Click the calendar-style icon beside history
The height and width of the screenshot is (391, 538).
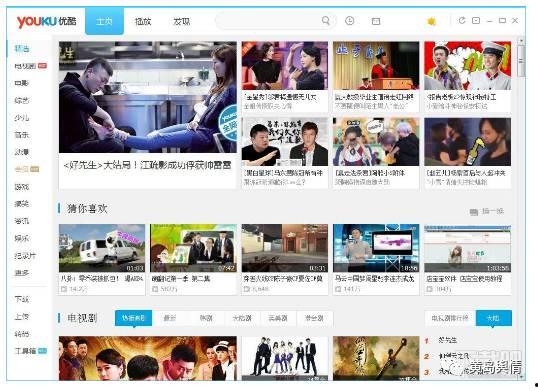coord(376,21)
